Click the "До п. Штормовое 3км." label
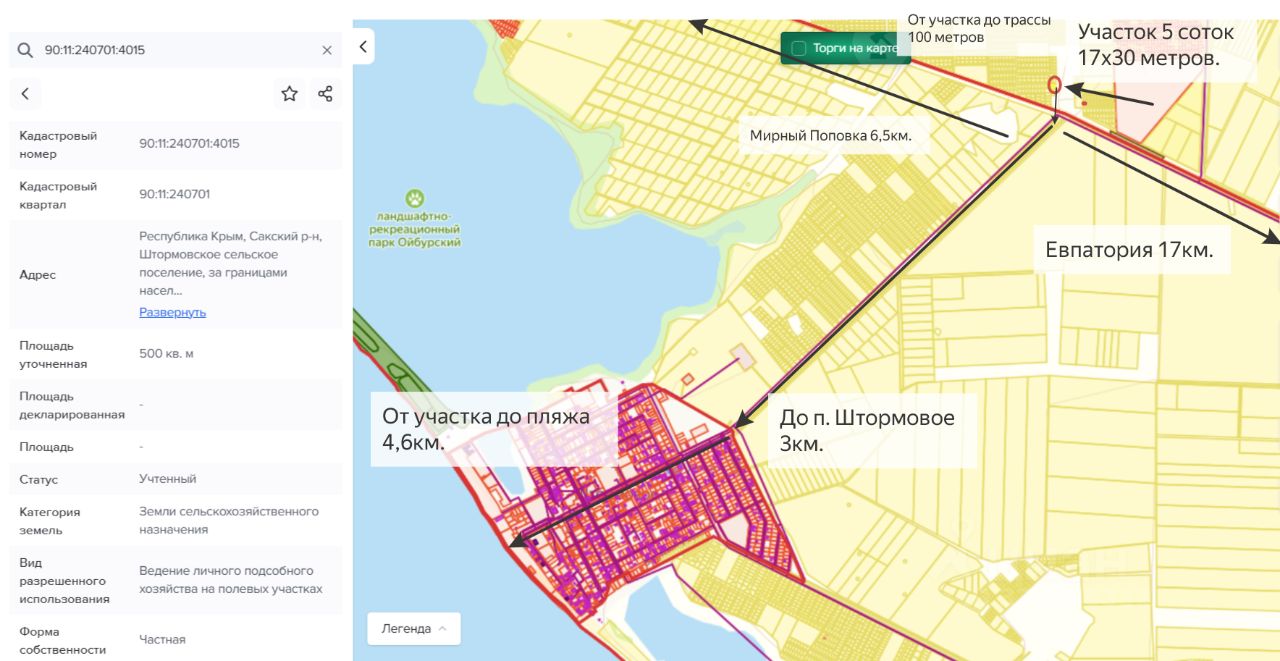This screenshot has height=661, width=1280. [866, 430]
